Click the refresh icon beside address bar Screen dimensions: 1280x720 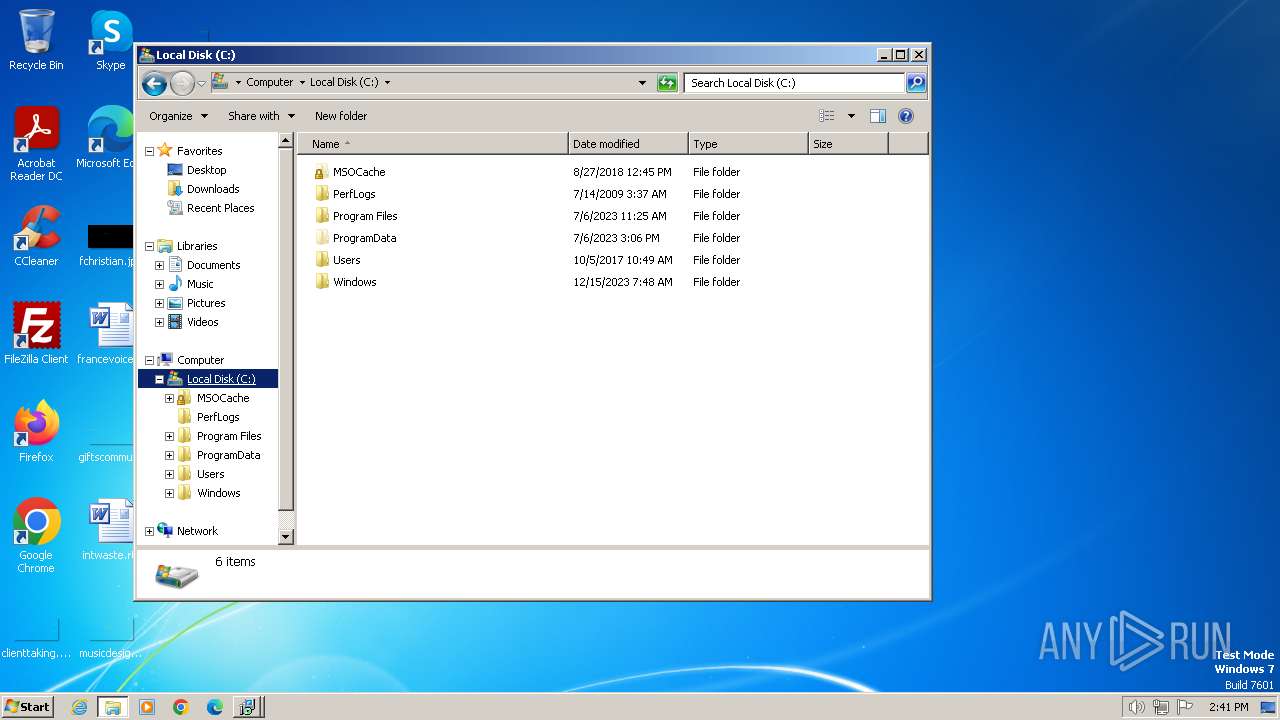pos(667,83)
